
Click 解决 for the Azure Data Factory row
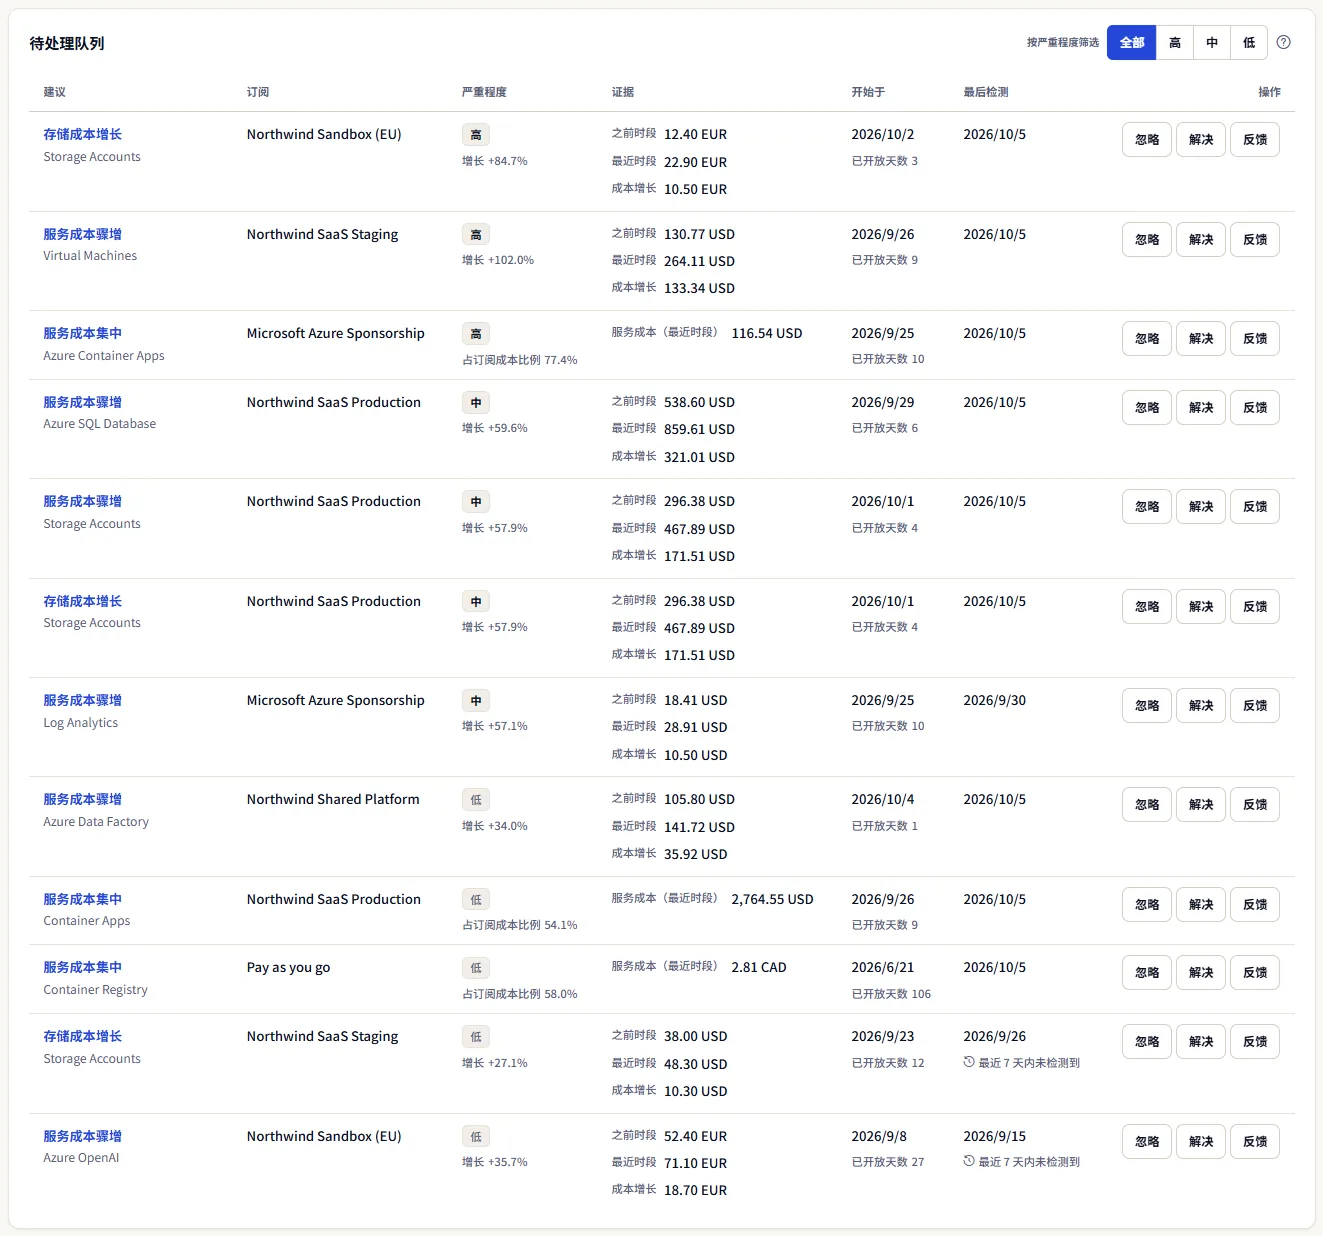pos(1201,804)
